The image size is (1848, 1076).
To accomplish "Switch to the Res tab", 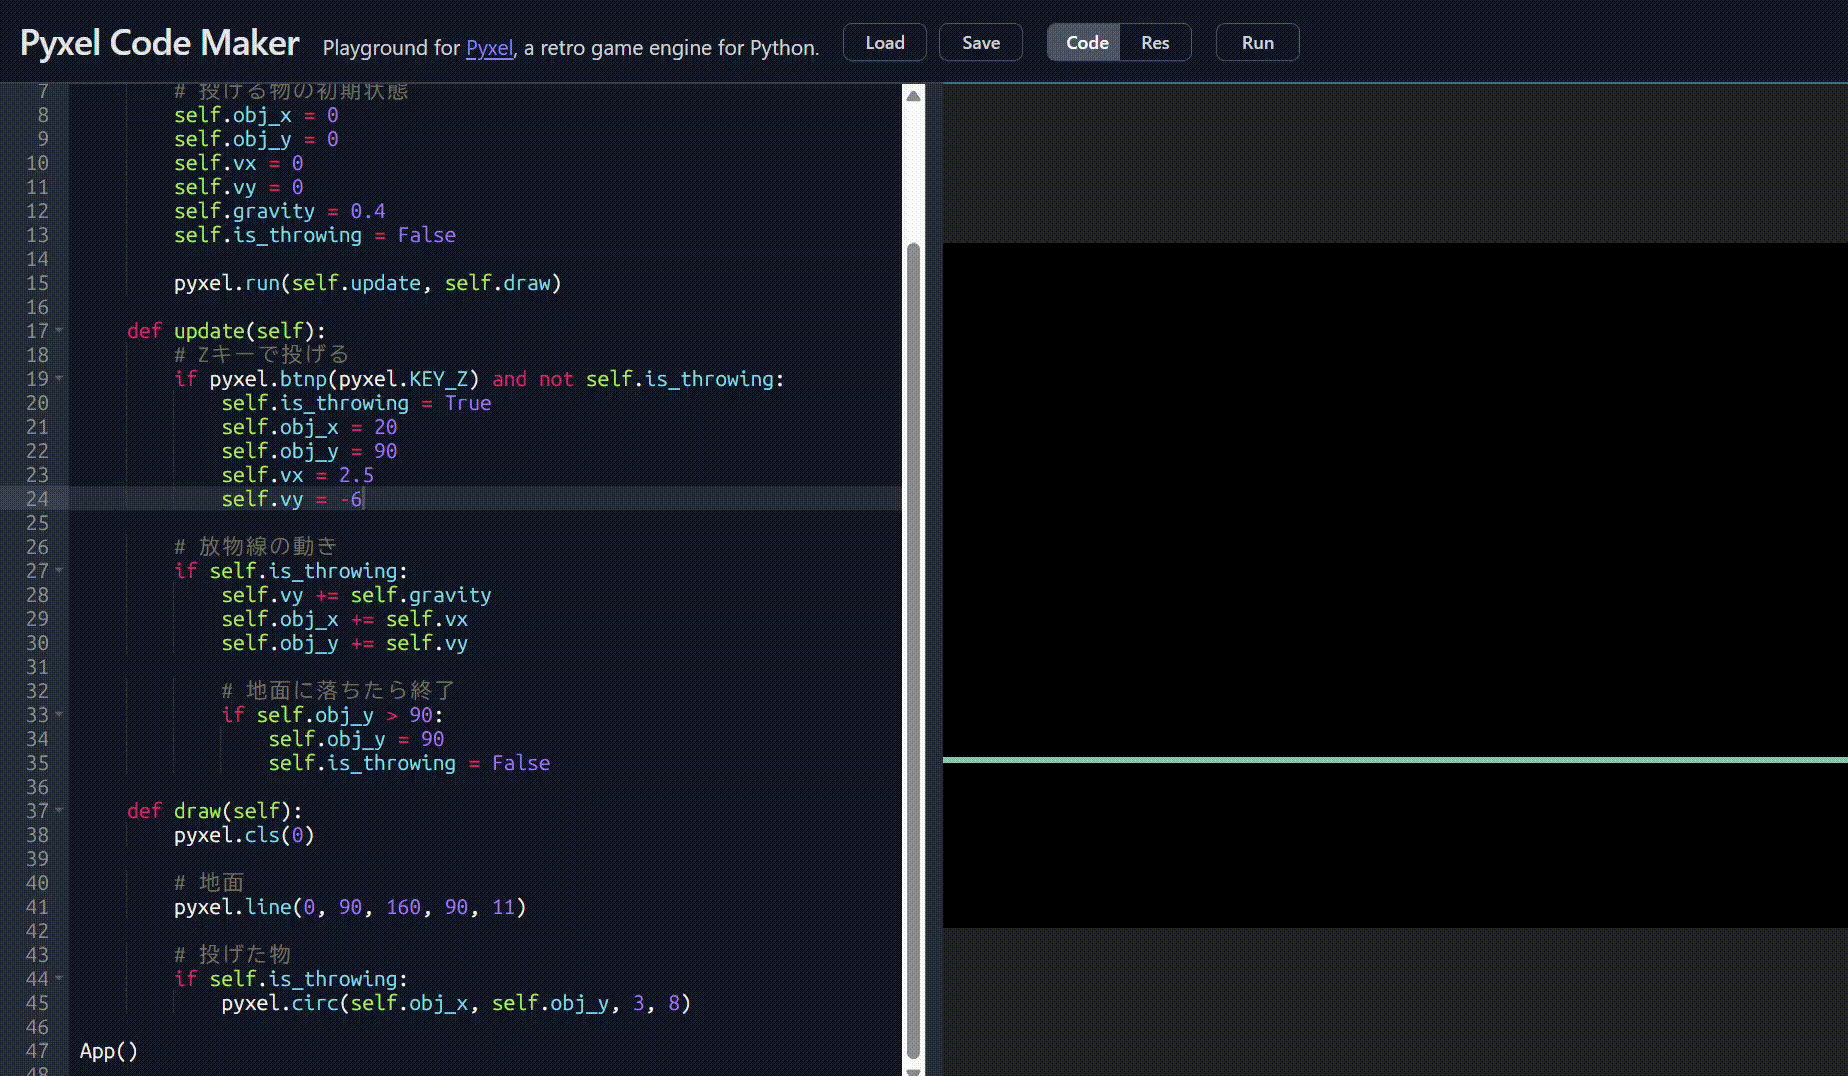I will pos(1155,43).
